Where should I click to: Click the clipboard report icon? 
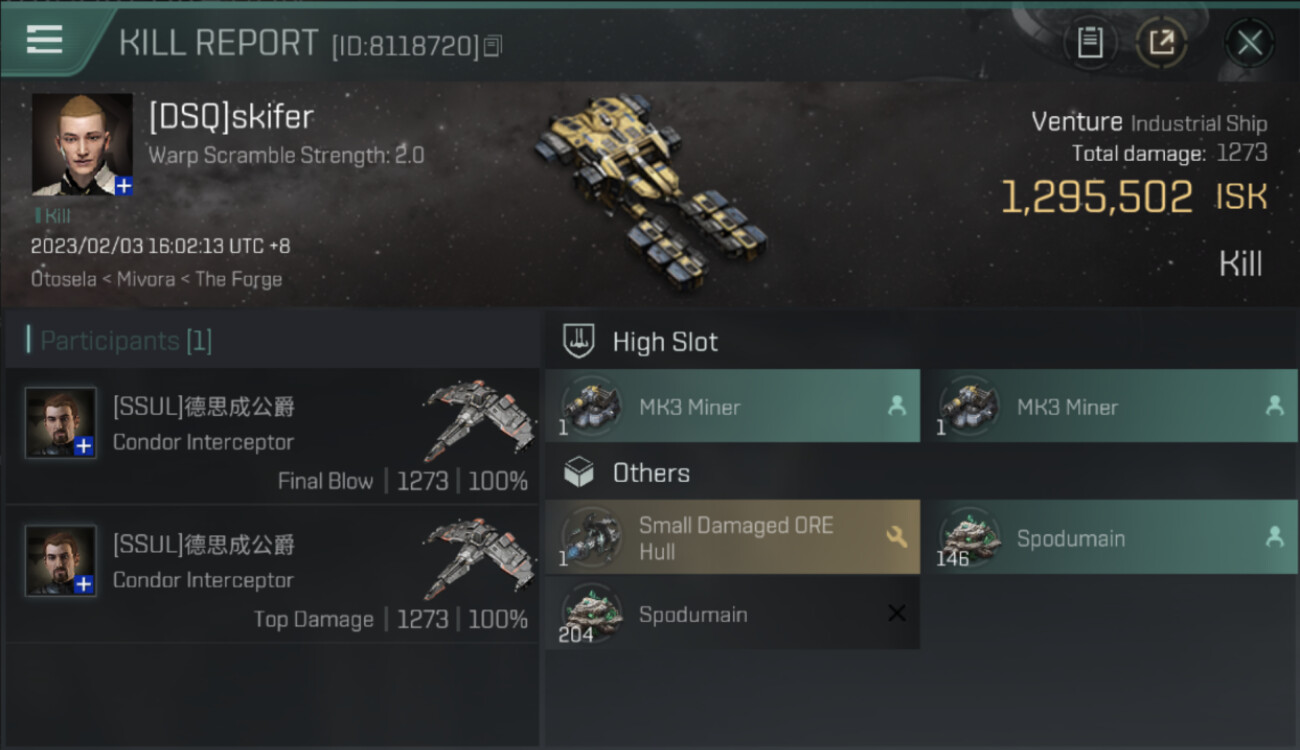pos(1090,43)
